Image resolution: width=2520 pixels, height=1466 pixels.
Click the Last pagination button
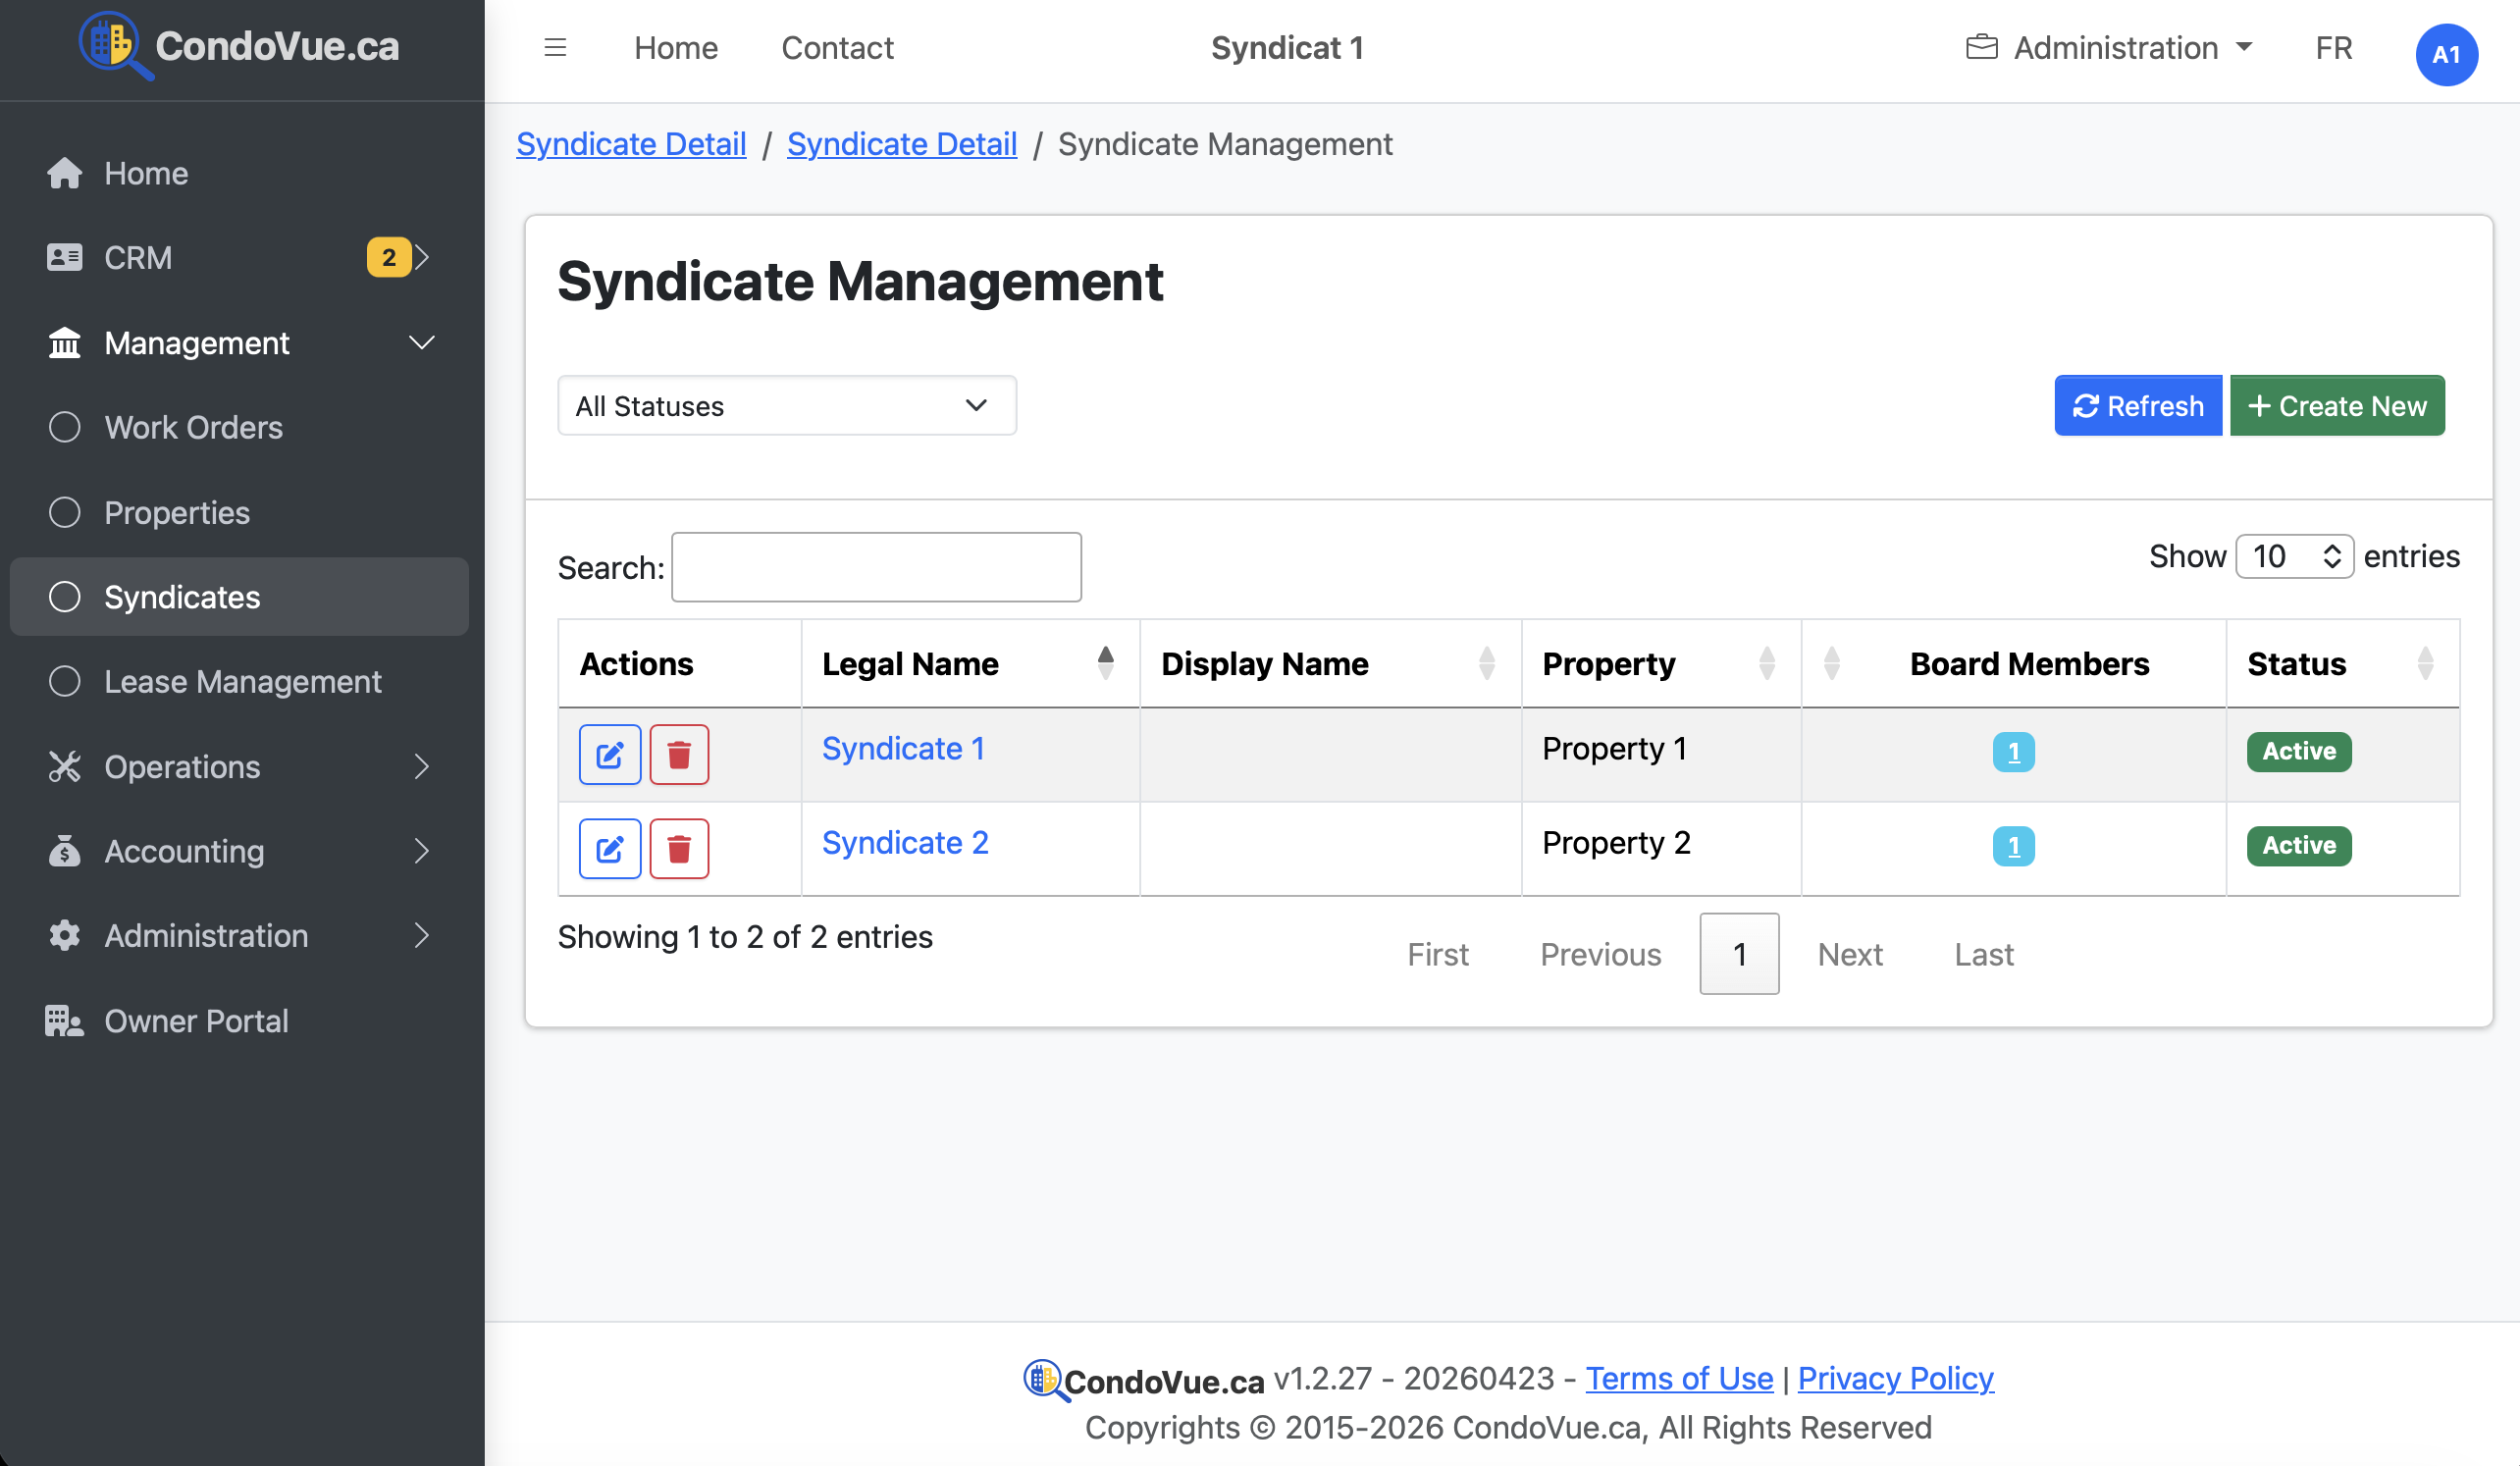[x=1984, y=954]
